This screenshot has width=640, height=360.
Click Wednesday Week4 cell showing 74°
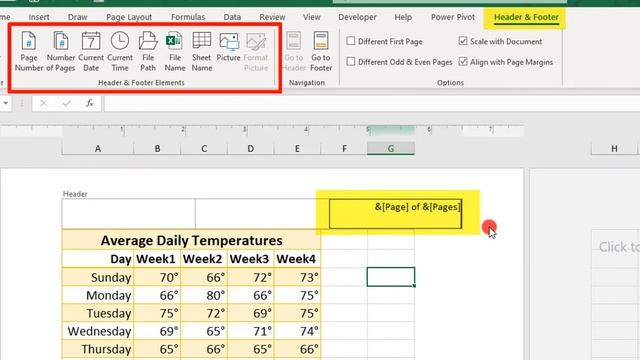pos(297,331)
